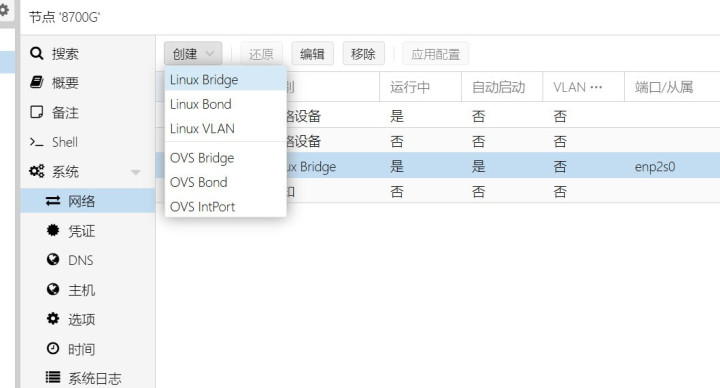The height and width of the screenshot is (388, 720).
Task: Click the globe icon next to DNS
Action: (x=53, y=259)
